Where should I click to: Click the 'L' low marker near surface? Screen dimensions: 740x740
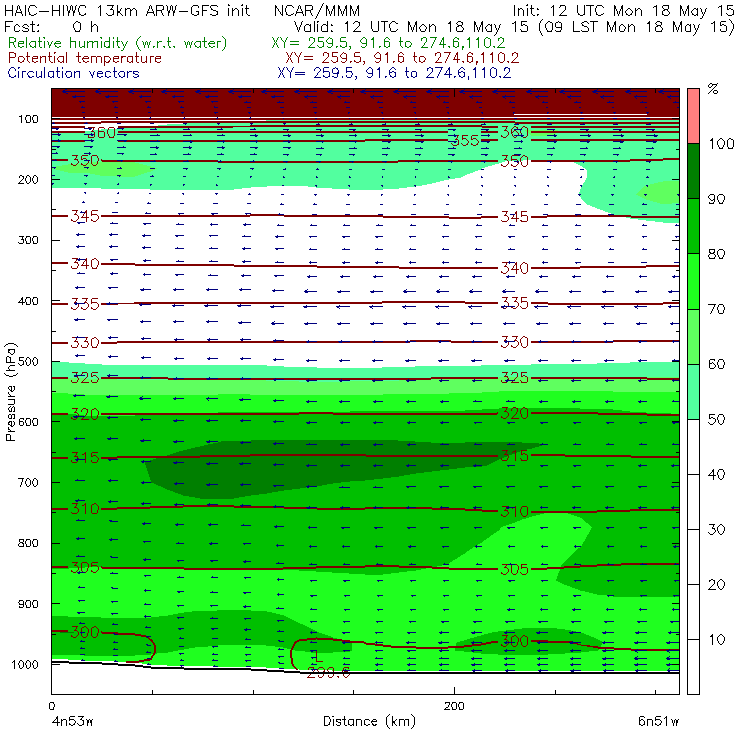(319, 656)
